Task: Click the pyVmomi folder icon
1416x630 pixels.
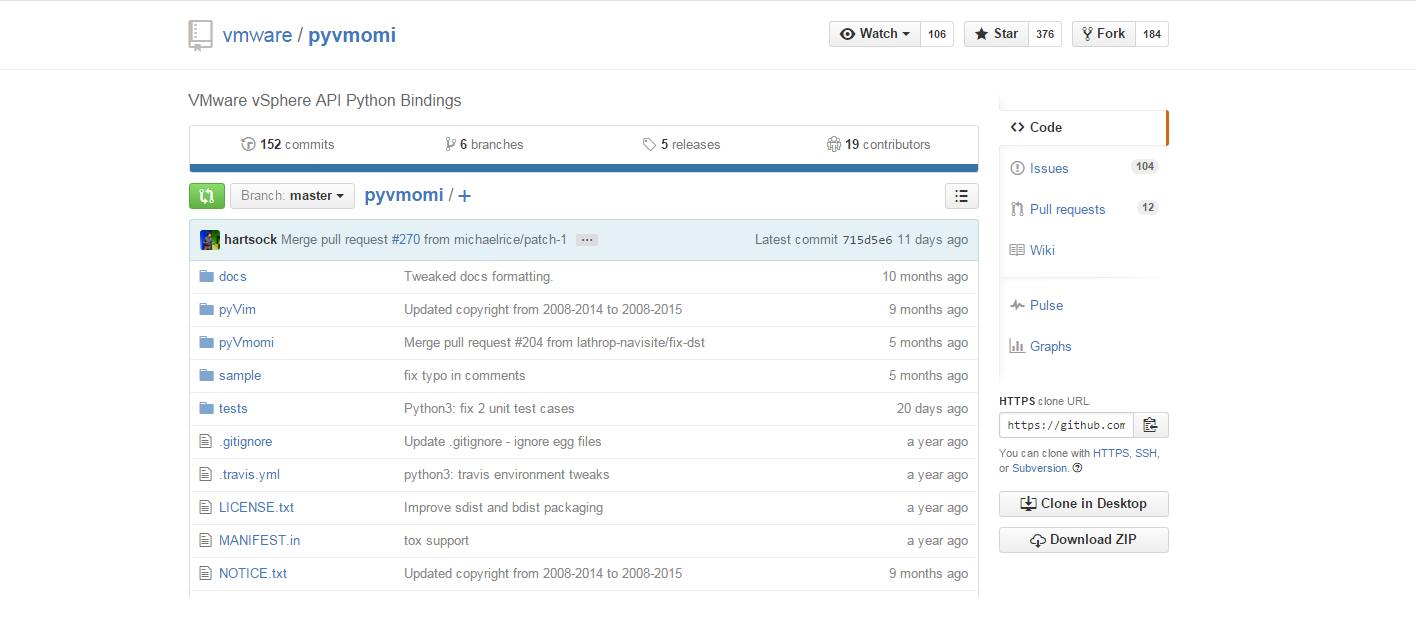Action: [207, 342]
